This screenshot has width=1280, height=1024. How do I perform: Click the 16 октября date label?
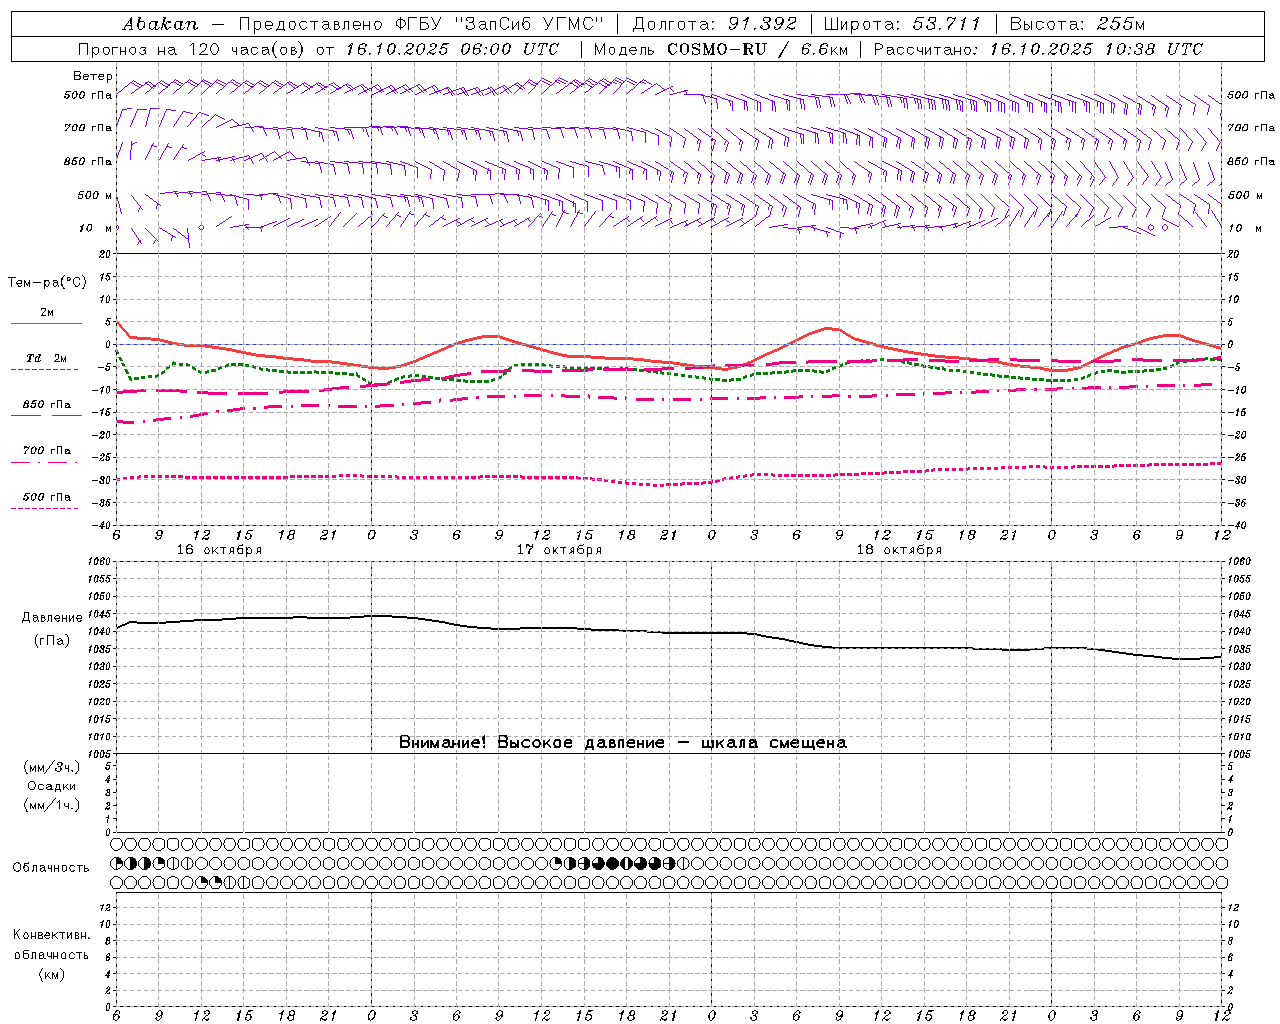tap(219, 550)
